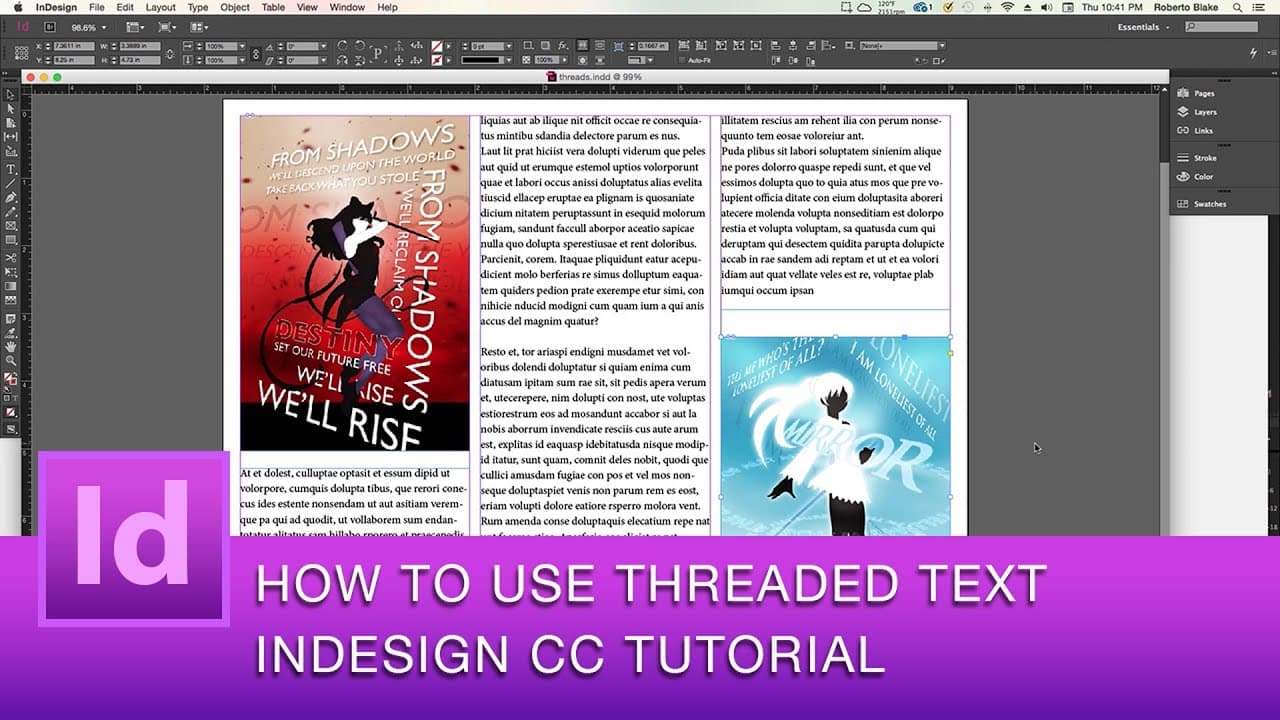The width and height of the screenshot is (1280, 720).
Task: Select the Selection tool arrow
Action: 11,94
